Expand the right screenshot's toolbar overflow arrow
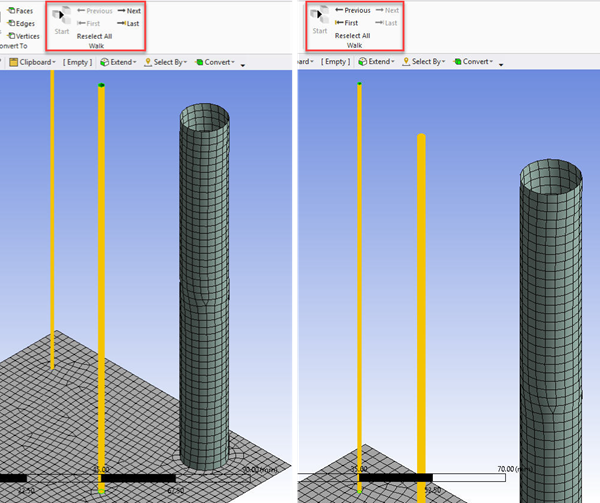 click(x=501, y=65)
